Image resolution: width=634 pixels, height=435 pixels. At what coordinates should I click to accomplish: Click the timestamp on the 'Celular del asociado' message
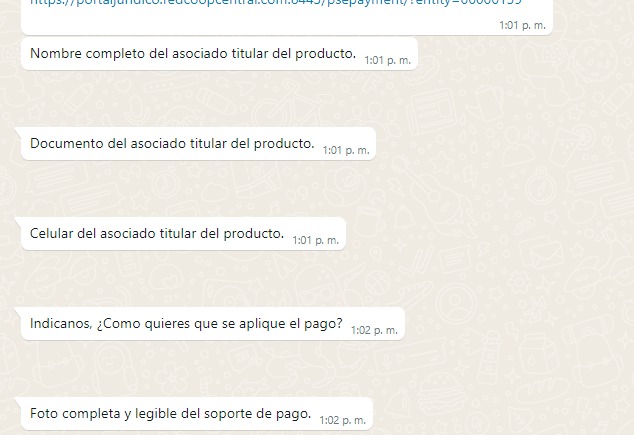[316, 241]
